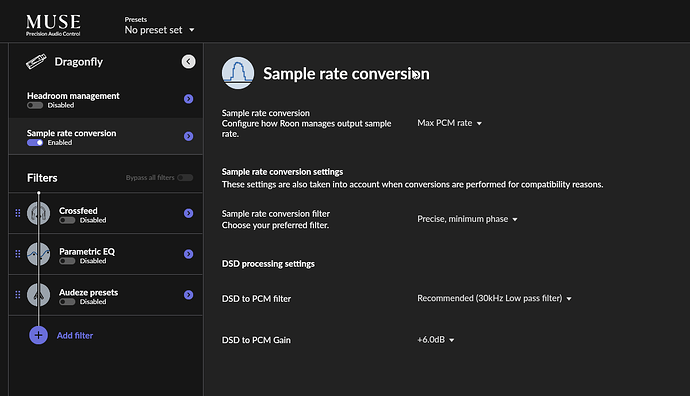Image resolution: width=690 pixels, height=396 pixels.
Task: Click the Audeze presets icon
Action: point(38,295)
